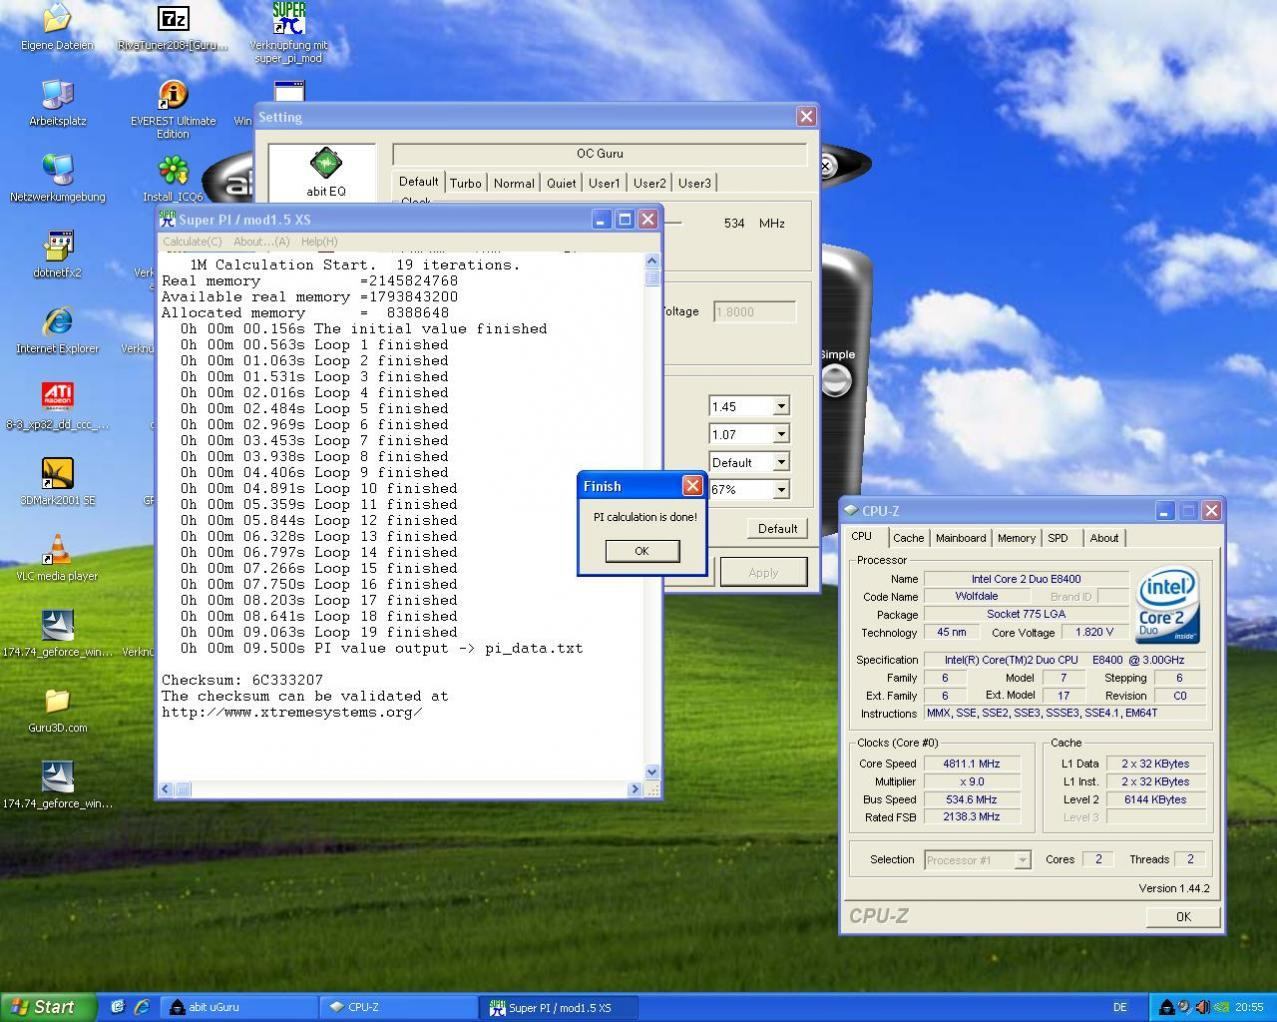Confirm the Finish dialog with OK
1277x1022 pixels.
[x=642, y=551]
